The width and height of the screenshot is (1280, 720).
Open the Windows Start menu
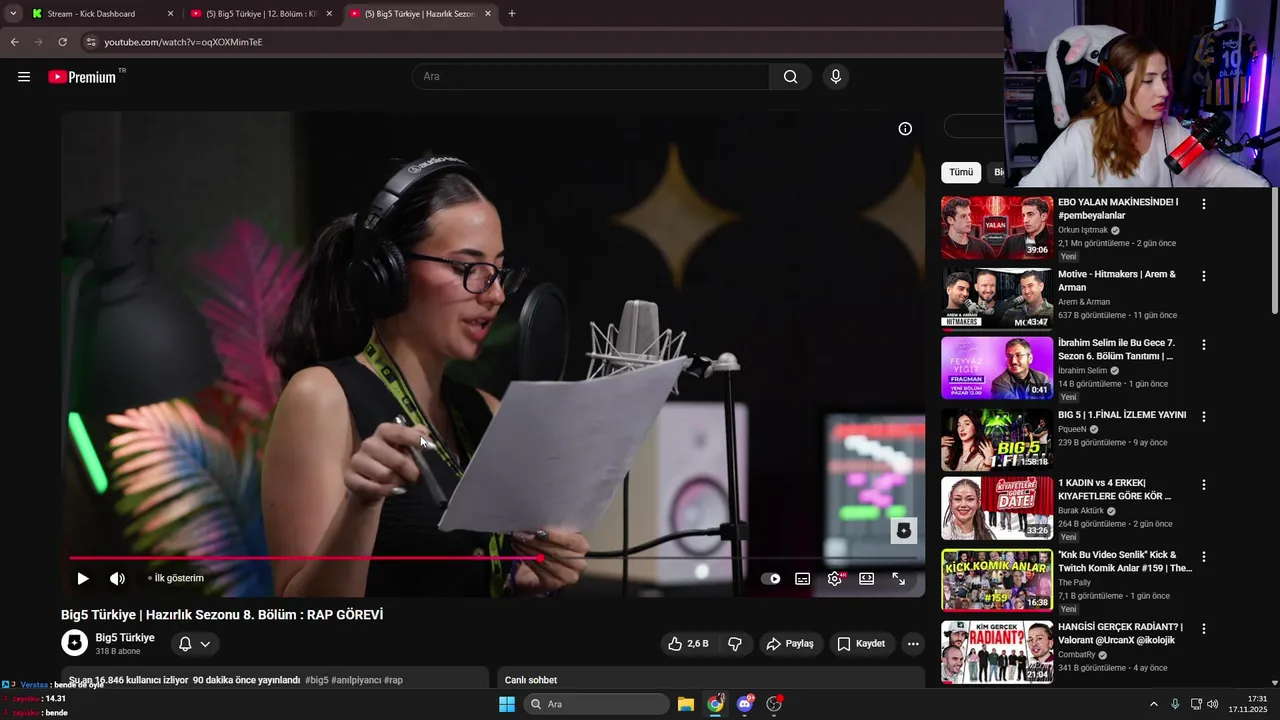coord(507,704)
